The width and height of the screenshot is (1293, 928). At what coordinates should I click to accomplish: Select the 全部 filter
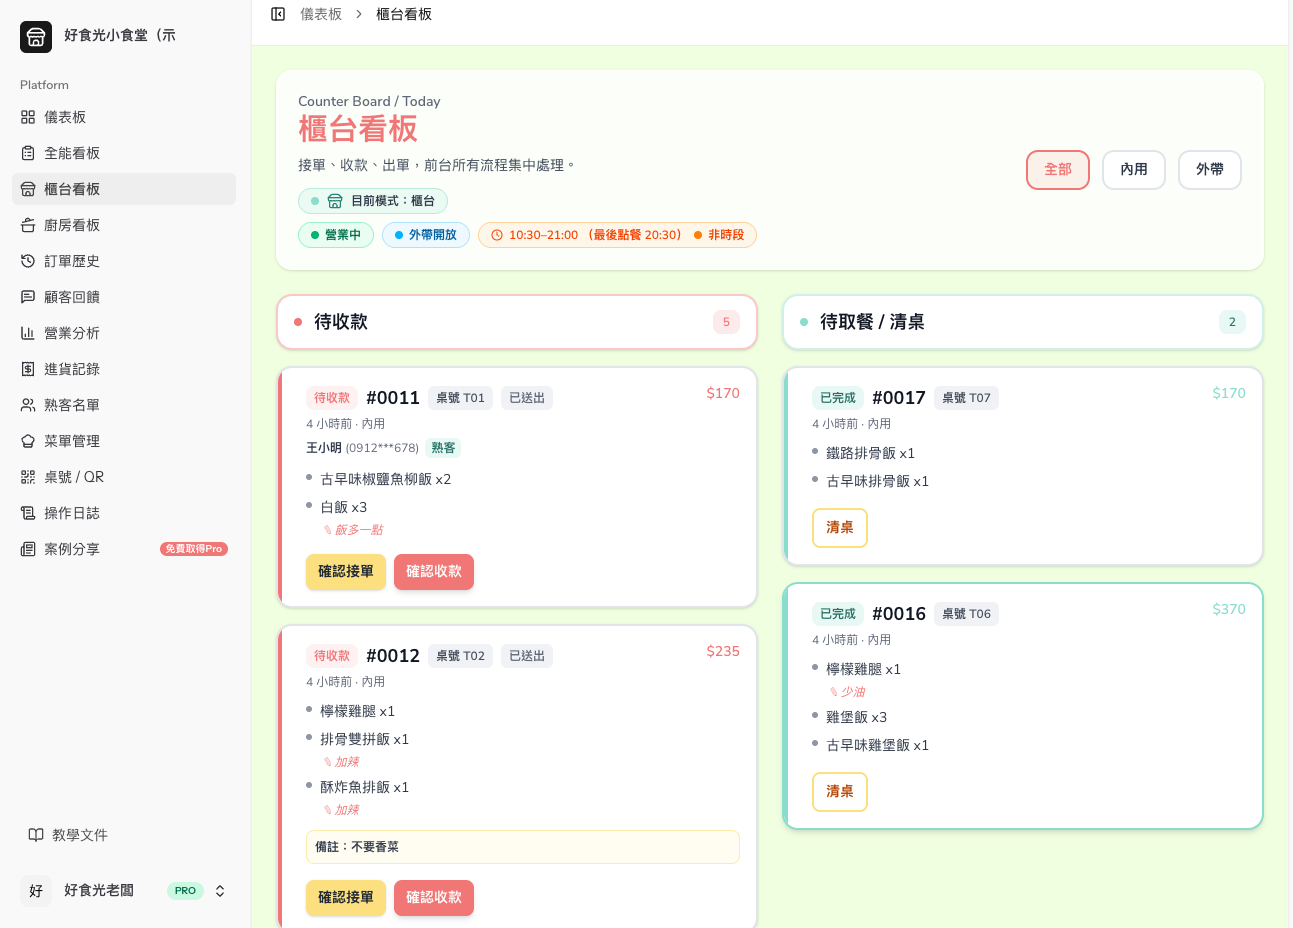(x=1058, y=170)
